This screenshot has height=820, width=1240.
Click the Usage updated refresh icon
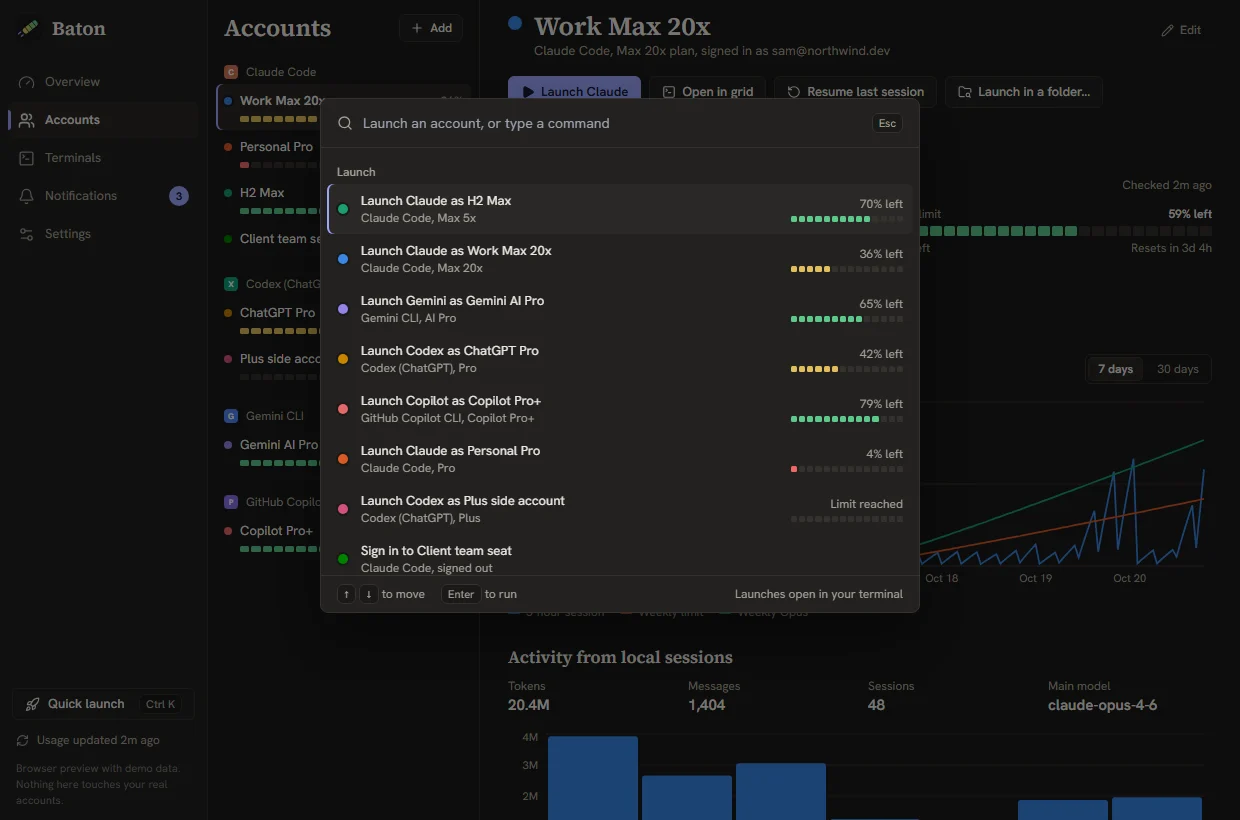(23, 741)
